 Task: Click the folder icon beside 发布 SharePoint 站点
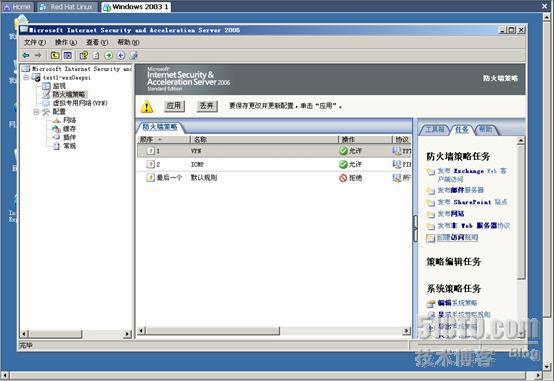(430, 203)
